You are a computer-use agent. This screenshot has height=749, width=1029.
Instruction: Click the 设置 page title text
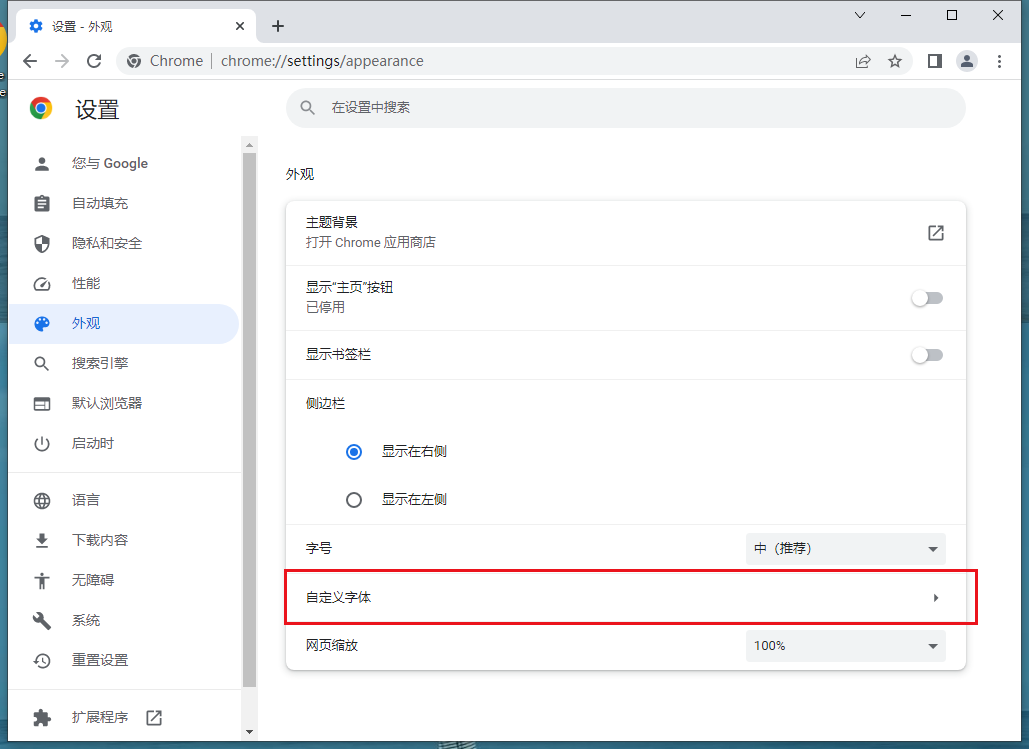click(97, 110)
